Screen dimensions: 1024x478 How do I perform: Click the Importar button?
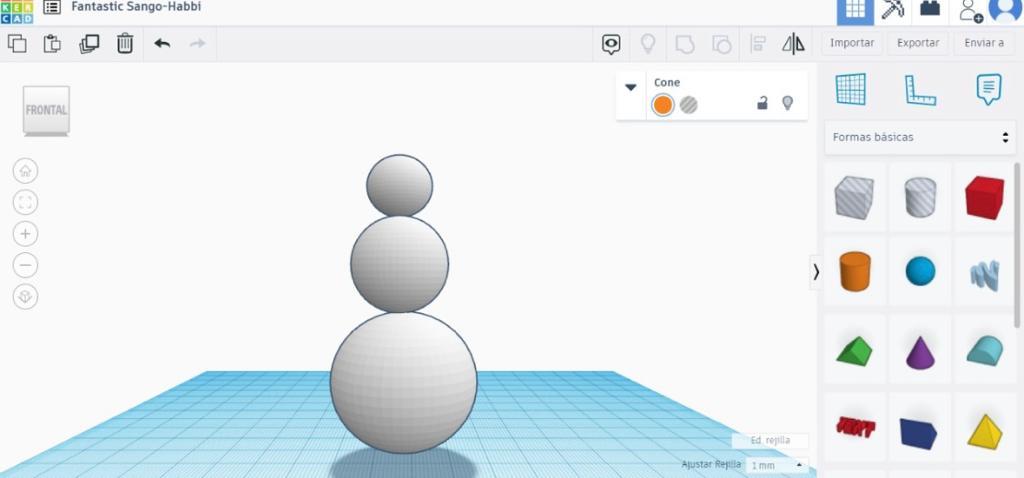coord(852,43)
